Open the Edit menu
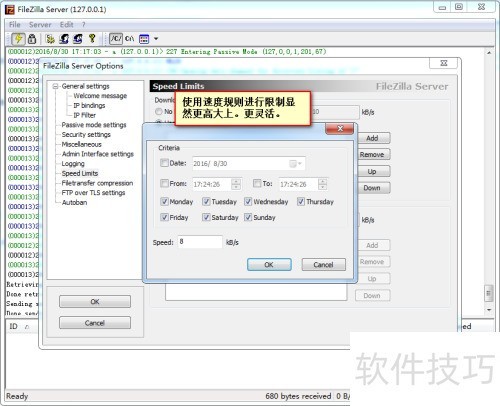 click(66, 25)
